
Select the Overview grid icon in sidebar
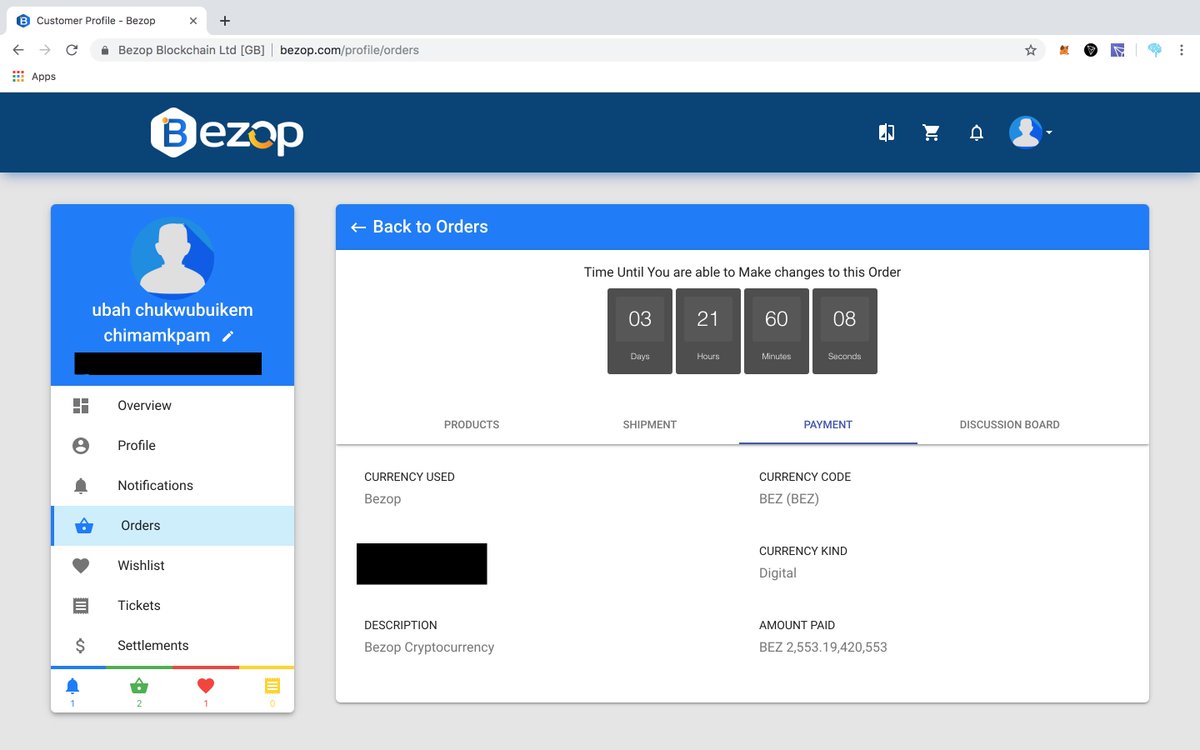82,405
